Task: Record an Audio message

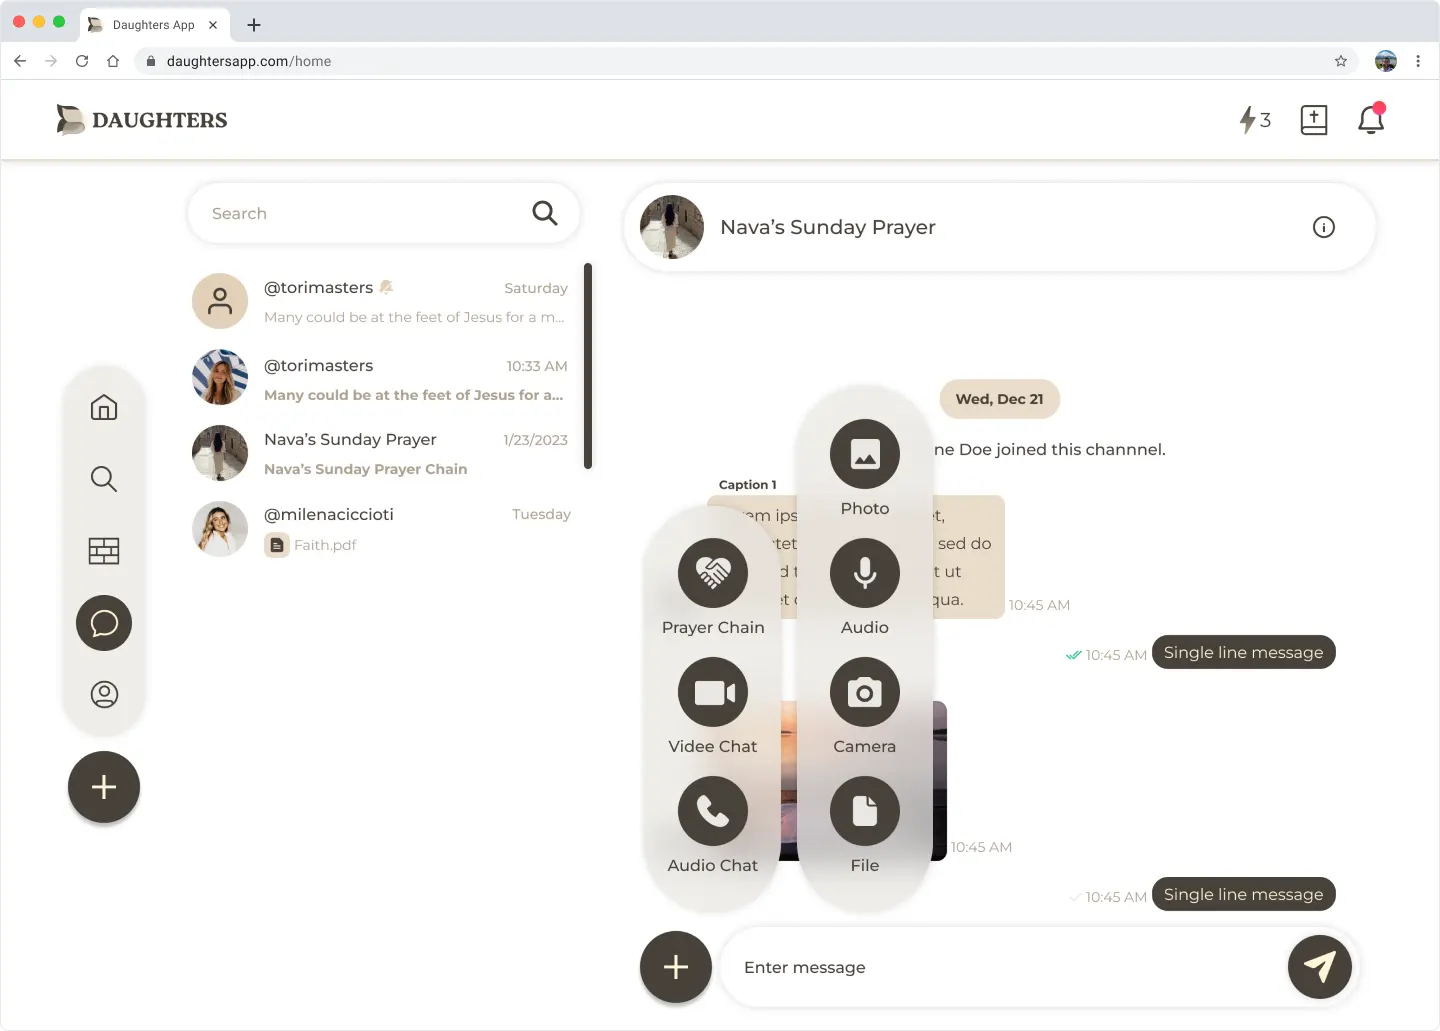Action: (x=864, y=573)
